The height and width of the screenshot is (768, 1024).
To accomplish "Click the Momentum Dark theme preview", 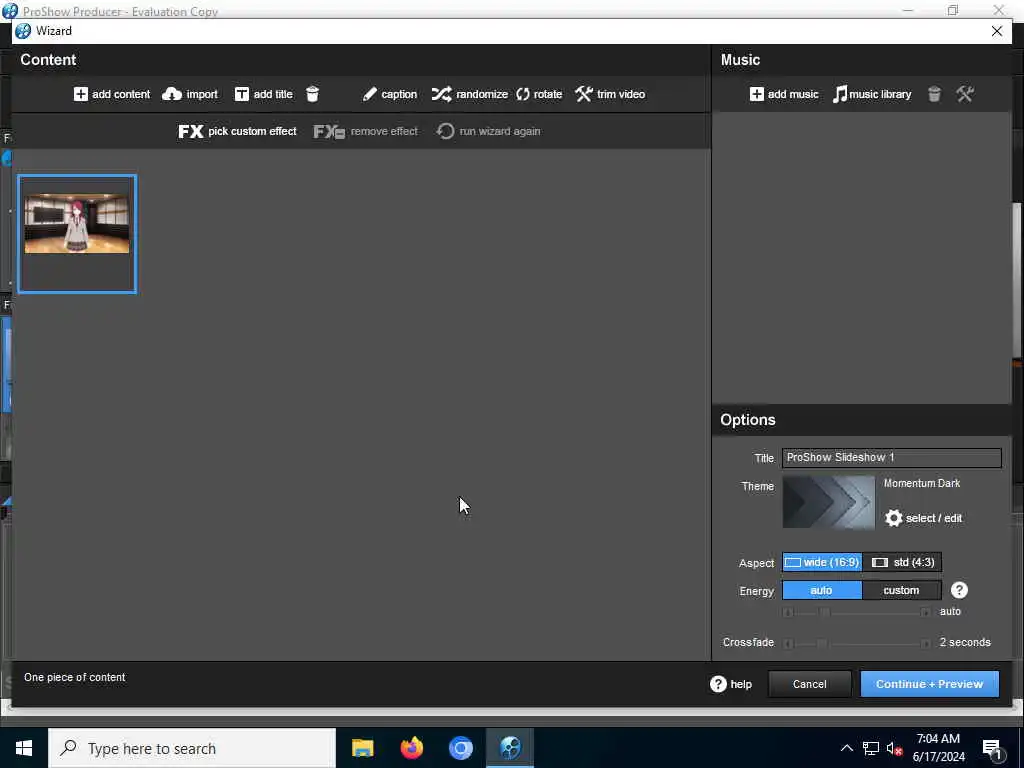I will [x=828, y=502].
